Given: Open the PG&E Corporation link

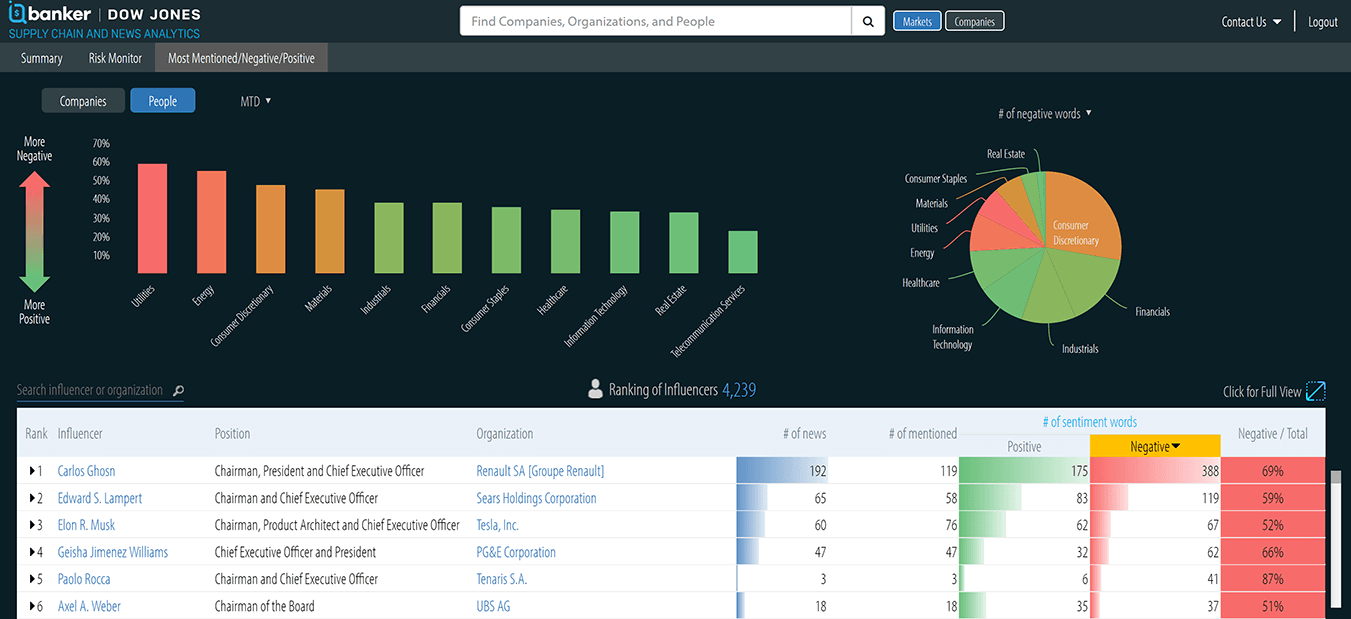Looking at the screenshot, I should click(x=516, y=552).
